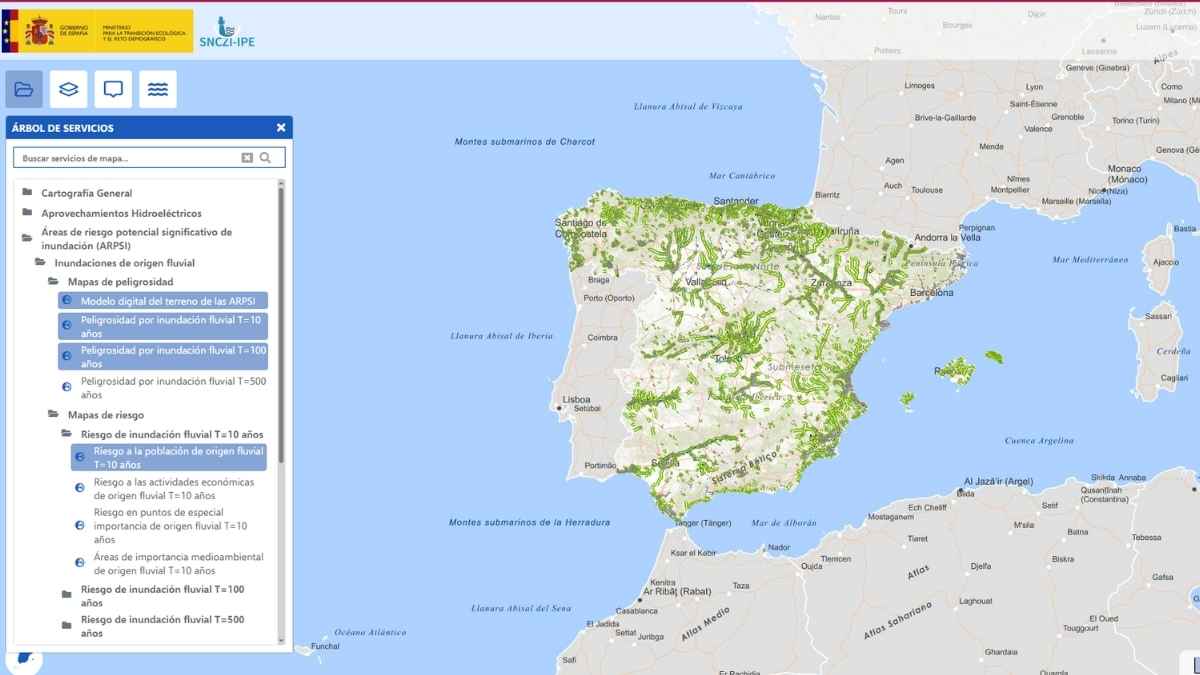1200x675 pixels.
Task: Open the layers stack panel button
Action: click(69, 89)
